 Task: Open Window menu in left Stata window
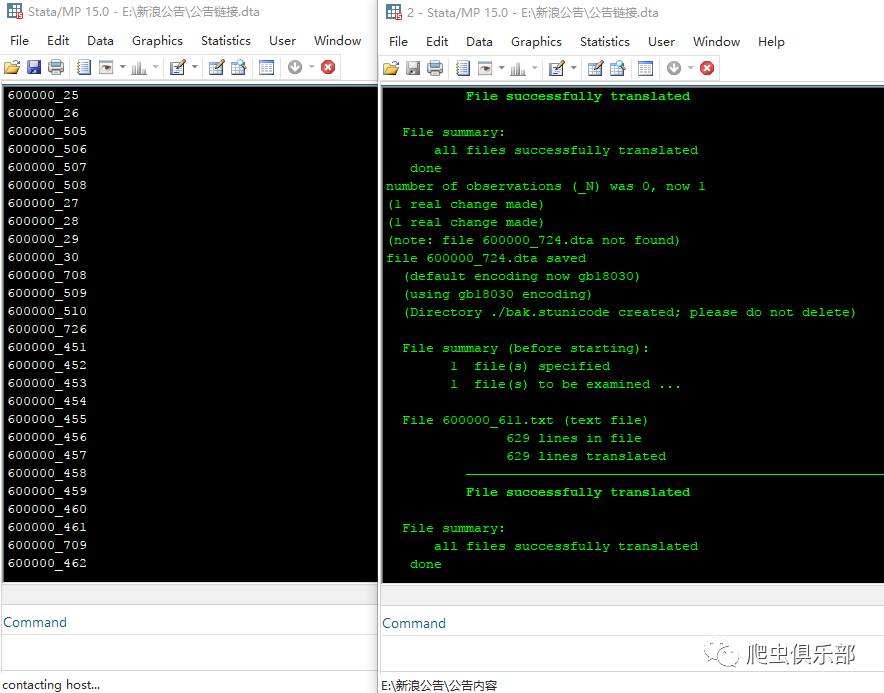coord(337,41)
